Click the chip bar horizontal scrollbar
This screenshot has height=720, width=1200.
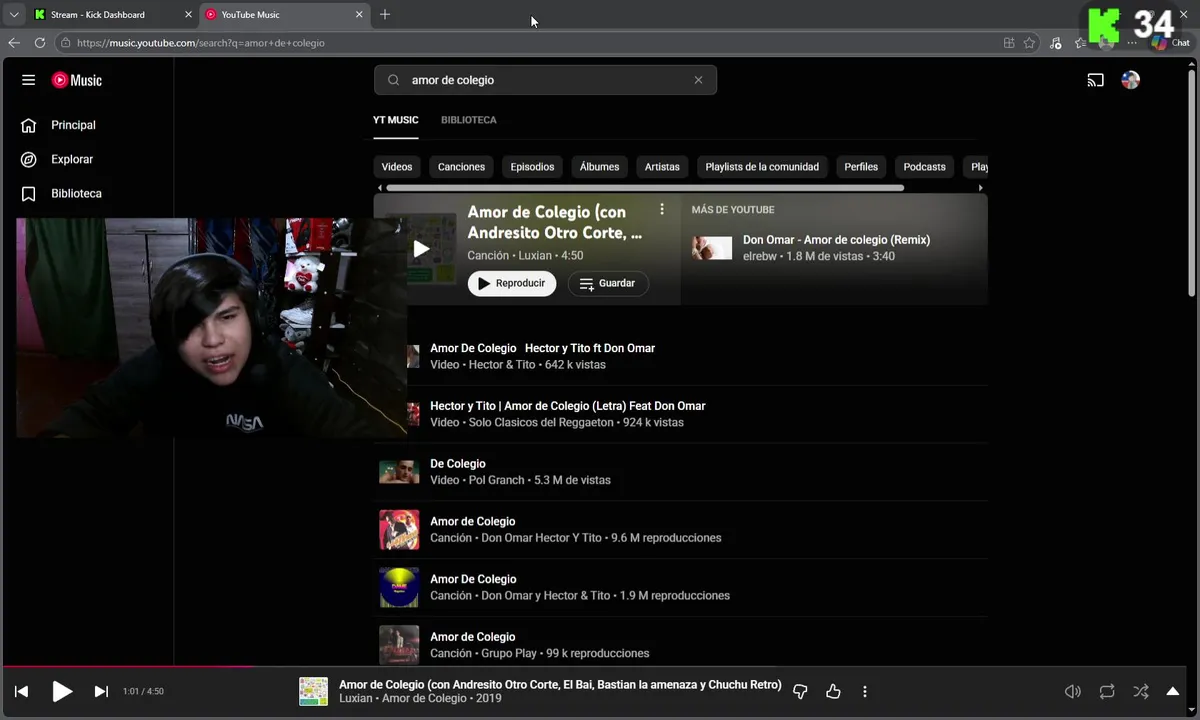point(645,188)
